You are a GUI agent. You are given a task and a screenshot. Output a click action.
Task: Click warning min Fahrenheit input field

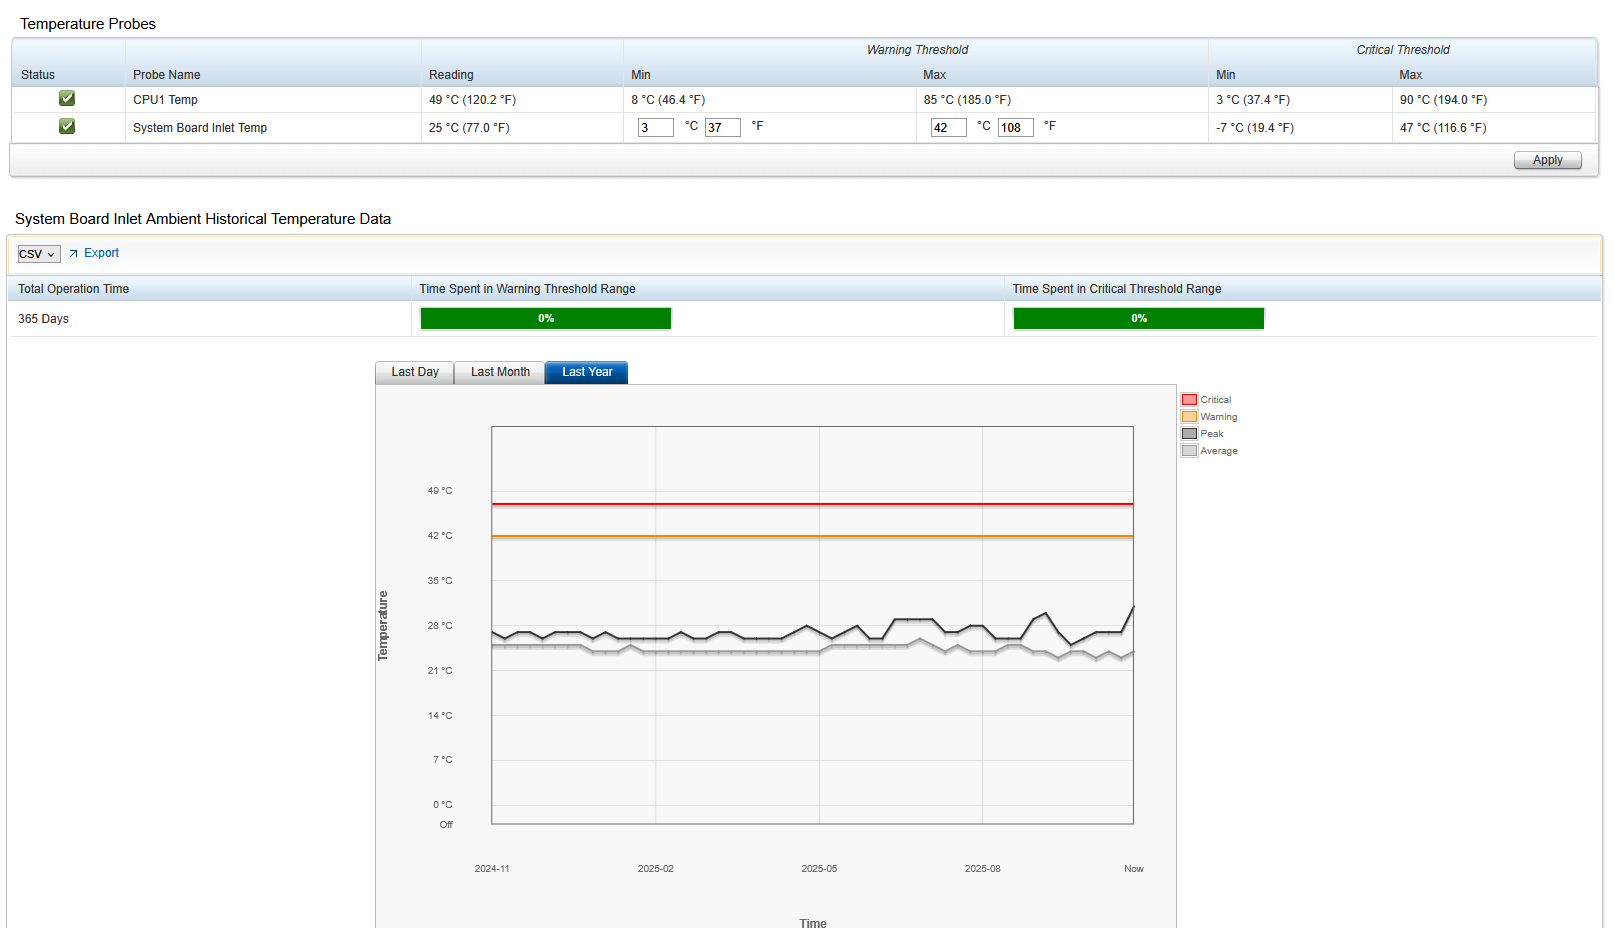[x=722, y=127]
